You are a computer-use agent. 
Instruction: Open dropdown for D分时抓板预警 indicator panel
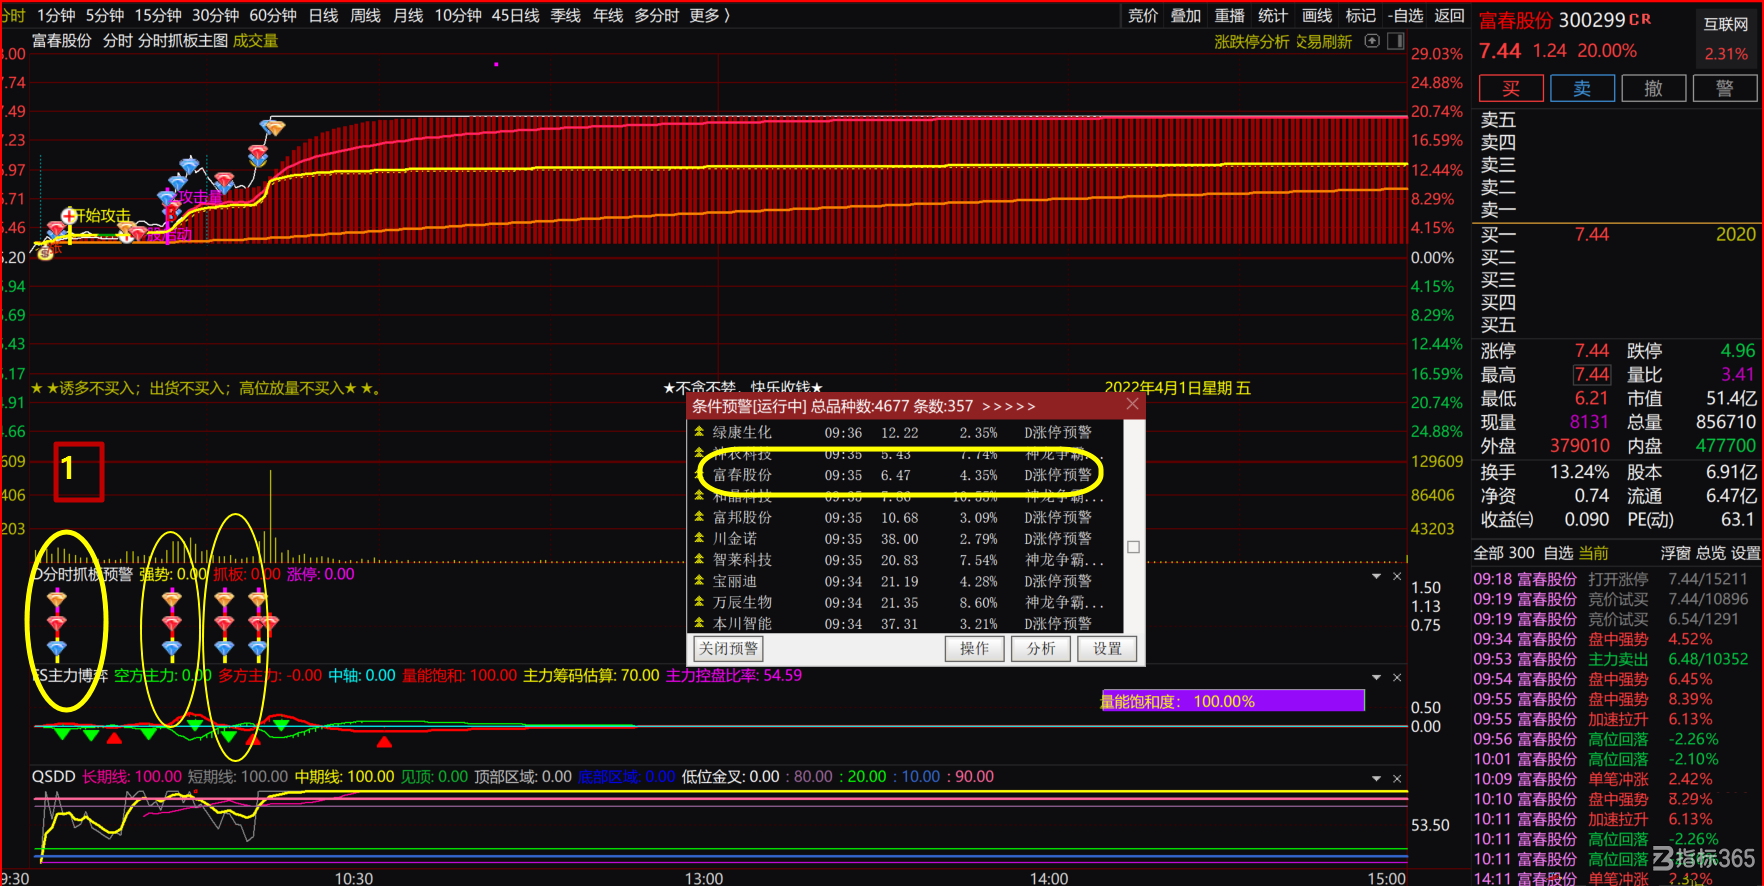(1376, 577)
